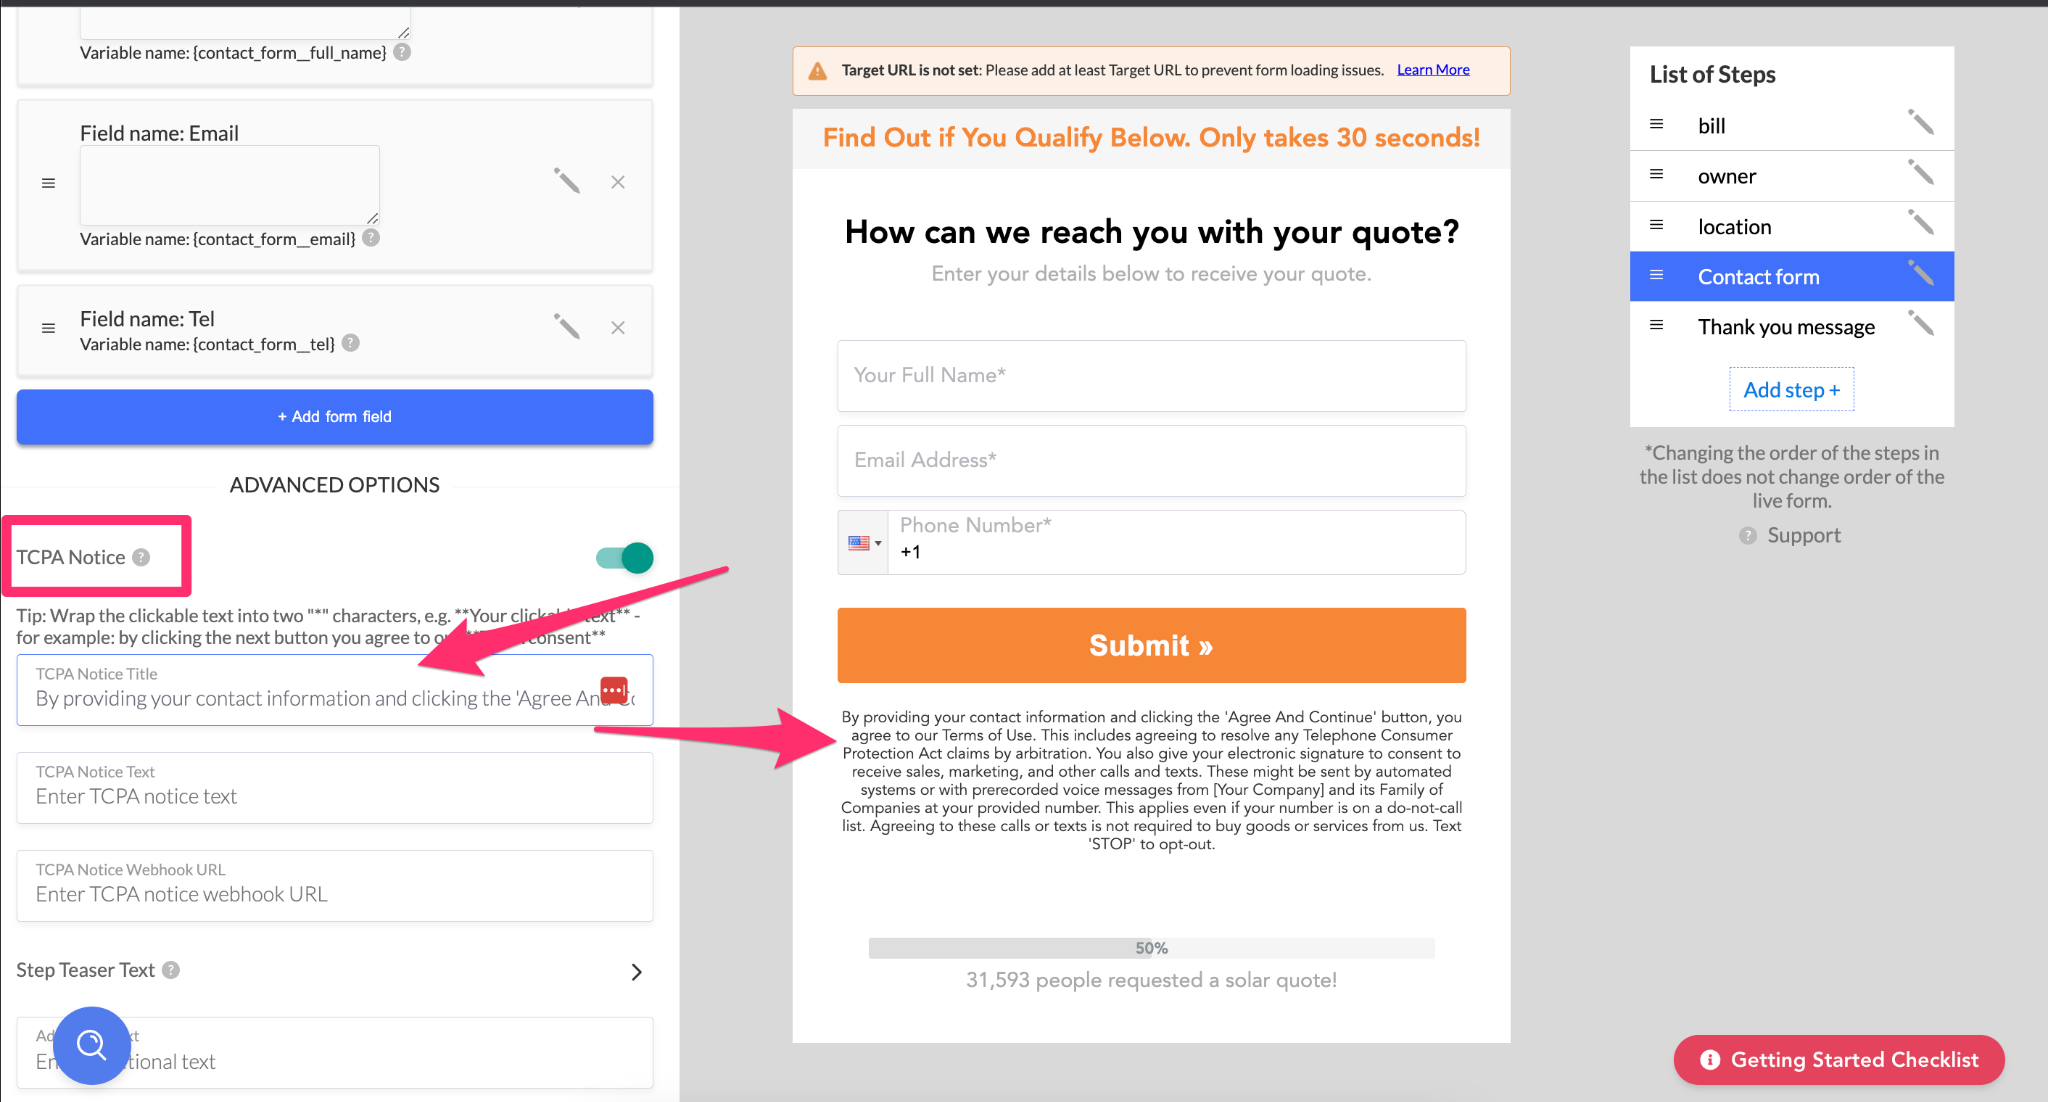Click the 50% progress bar
2048x1102 pixels.
coord(1151,948)
